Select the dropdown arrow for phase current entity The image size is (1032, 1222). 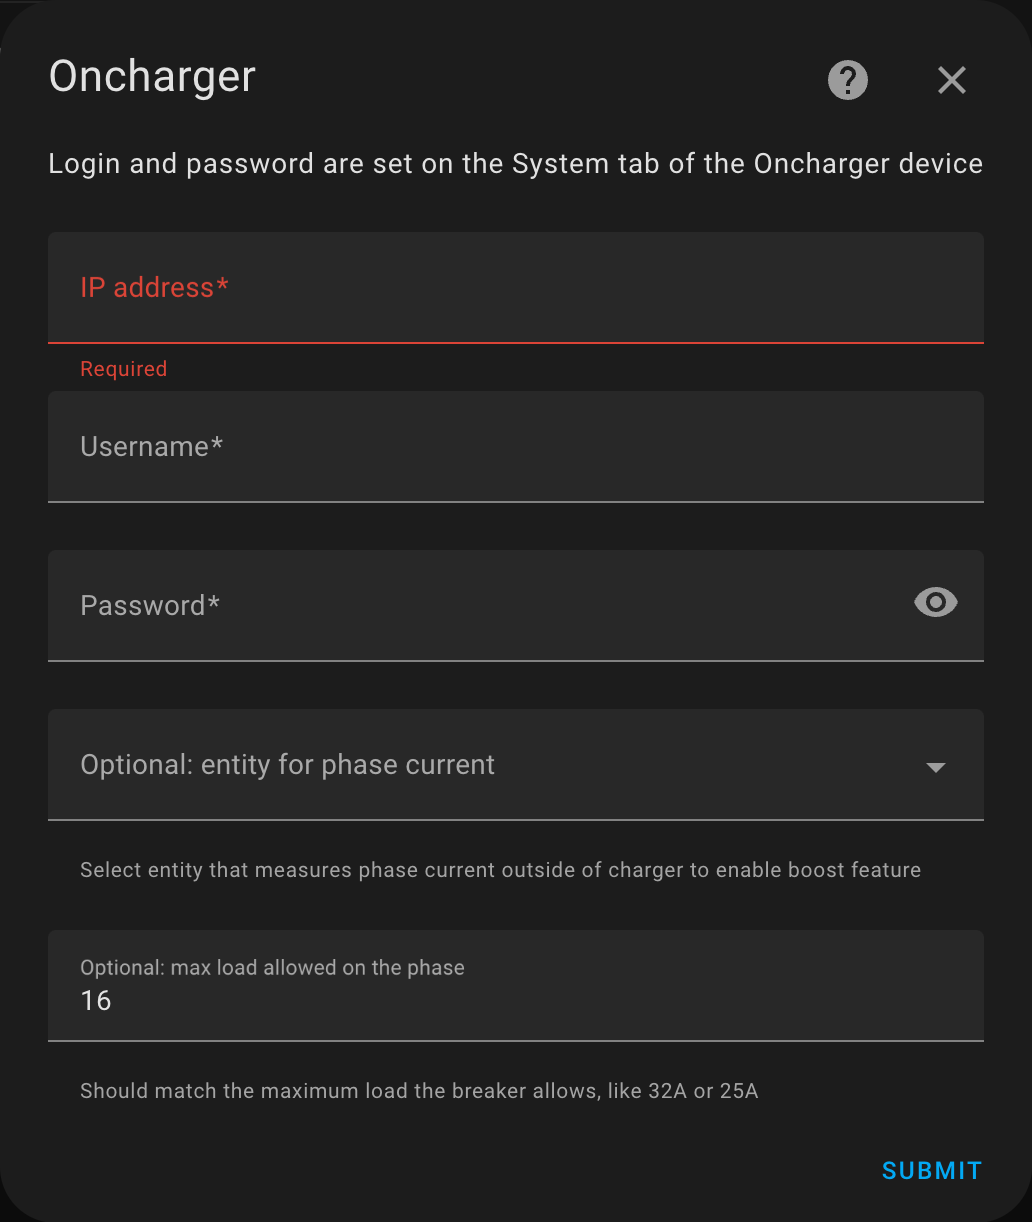935,767
